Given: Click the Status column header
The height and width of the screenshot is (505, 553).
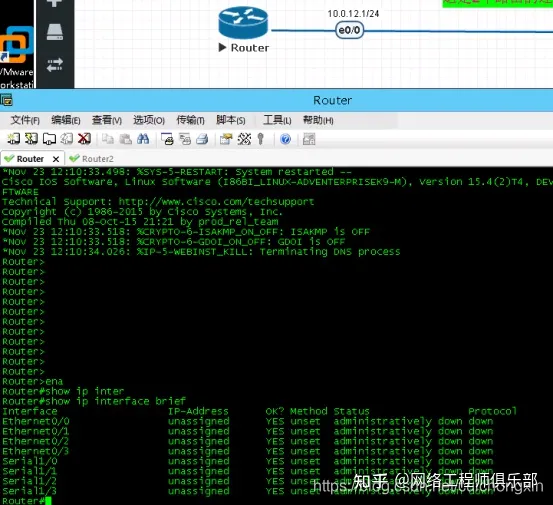Looking at the screenshot, I should [x=351, y=412].
